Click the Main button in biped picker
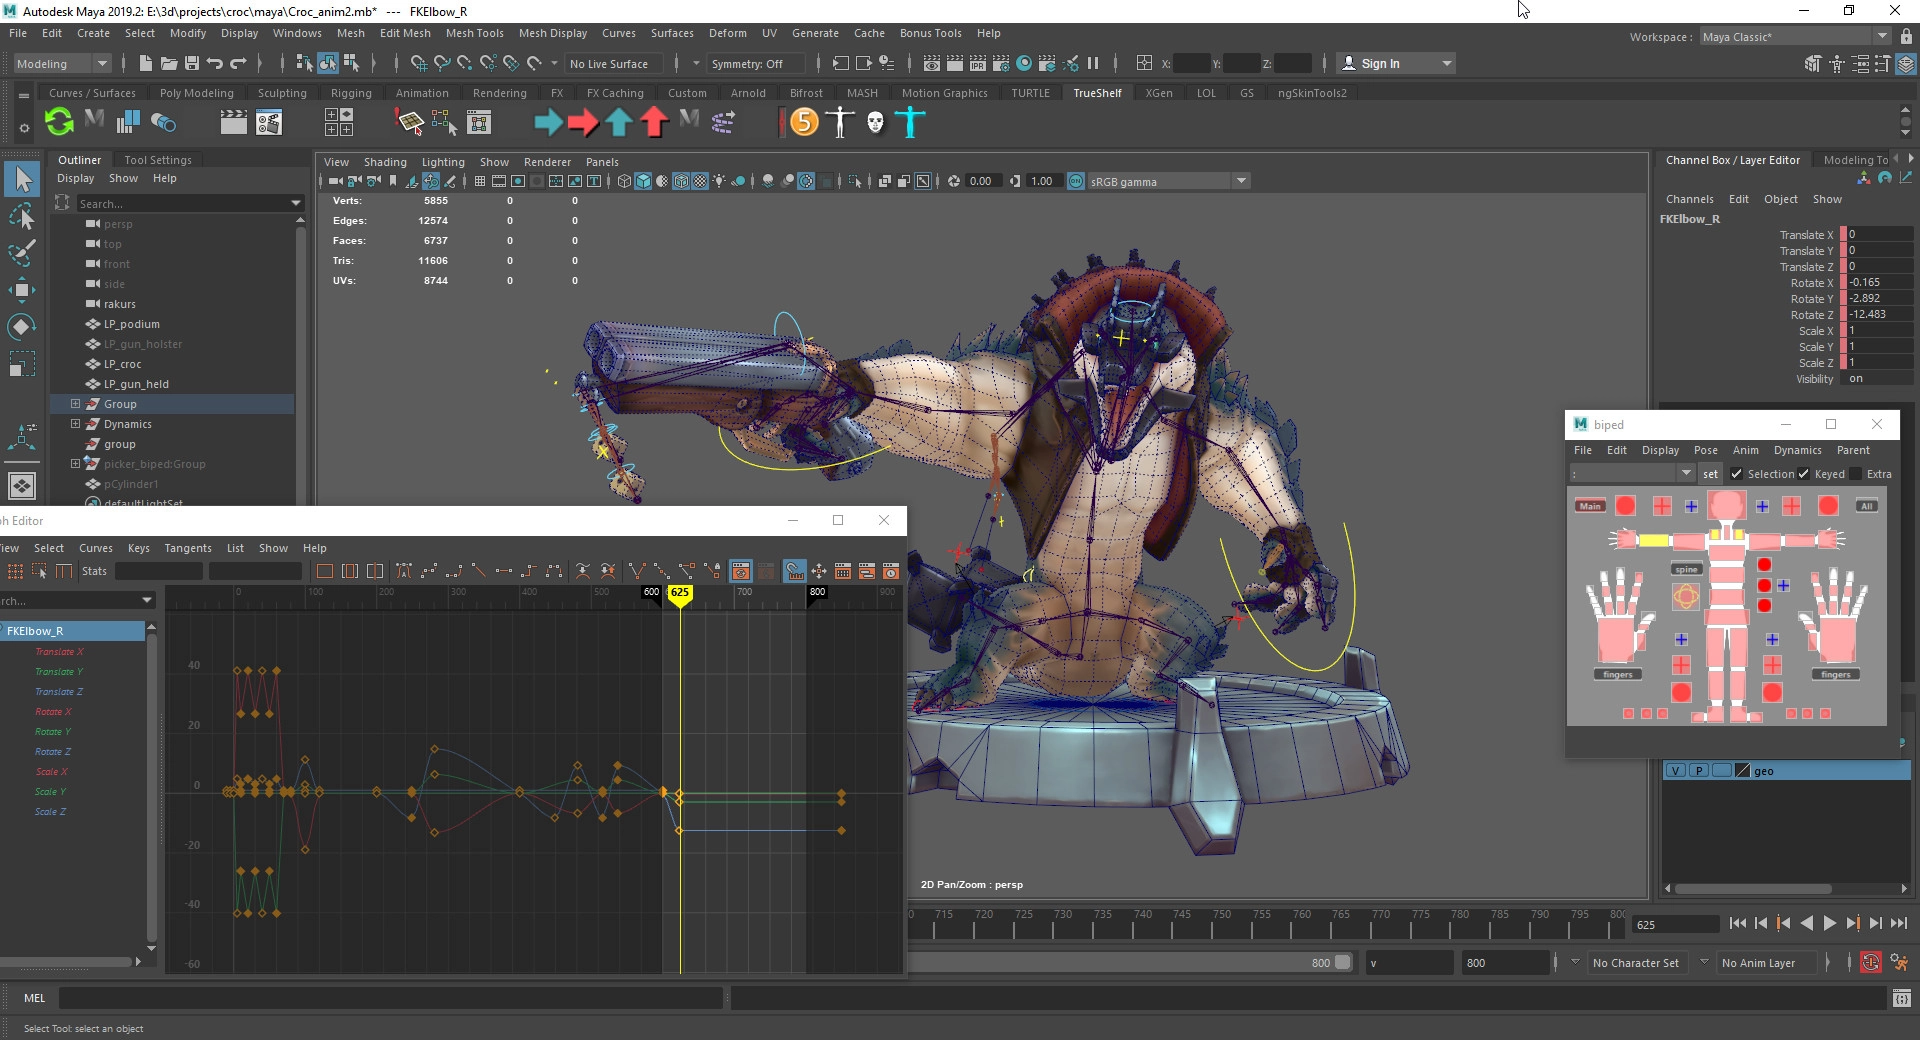 coord(1590,506)
